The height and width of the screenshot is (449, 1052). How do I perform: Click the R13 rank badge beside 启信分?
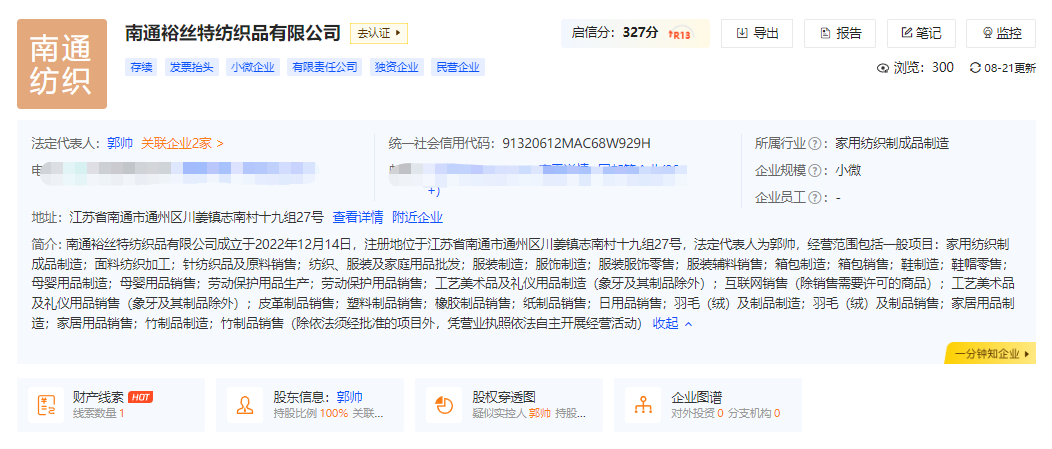pyautogui.click(x=680, y=34)
